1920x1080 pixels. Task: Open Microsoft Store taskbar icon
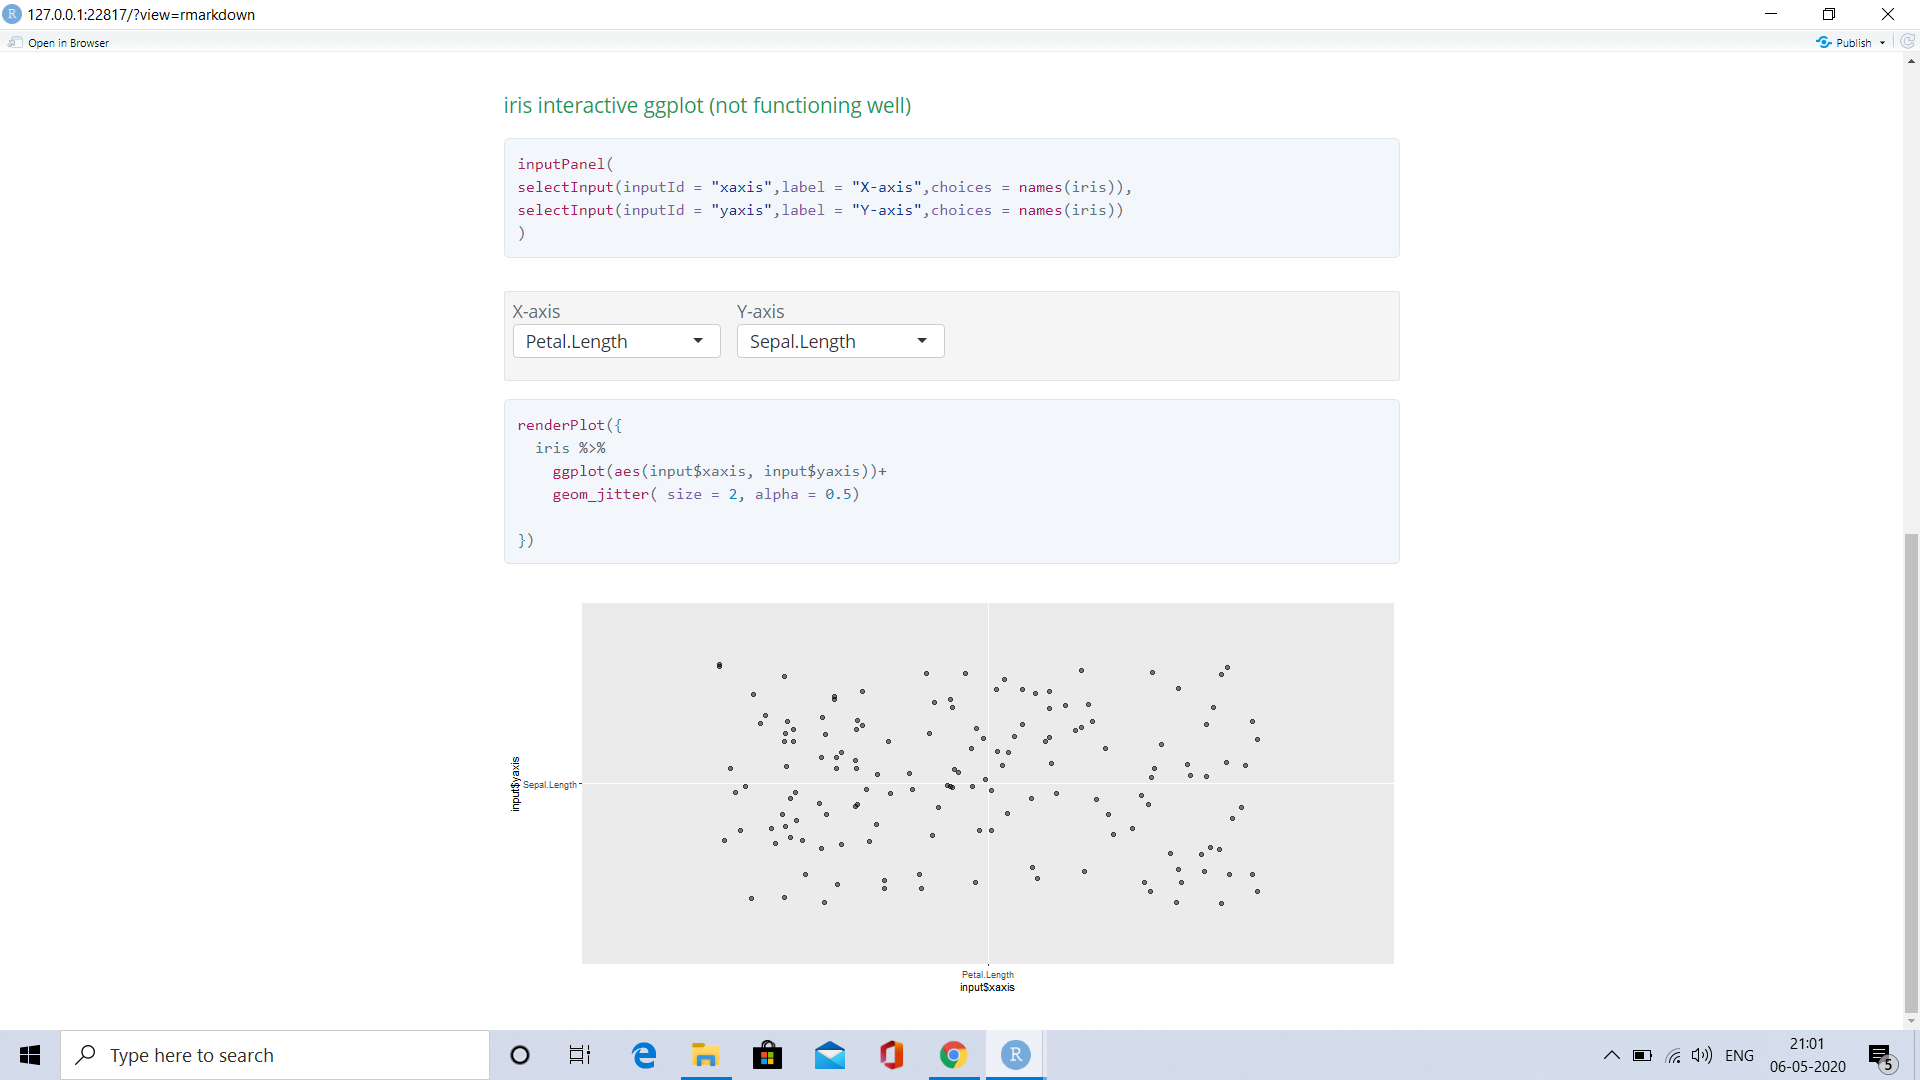tap(767, 1055)
